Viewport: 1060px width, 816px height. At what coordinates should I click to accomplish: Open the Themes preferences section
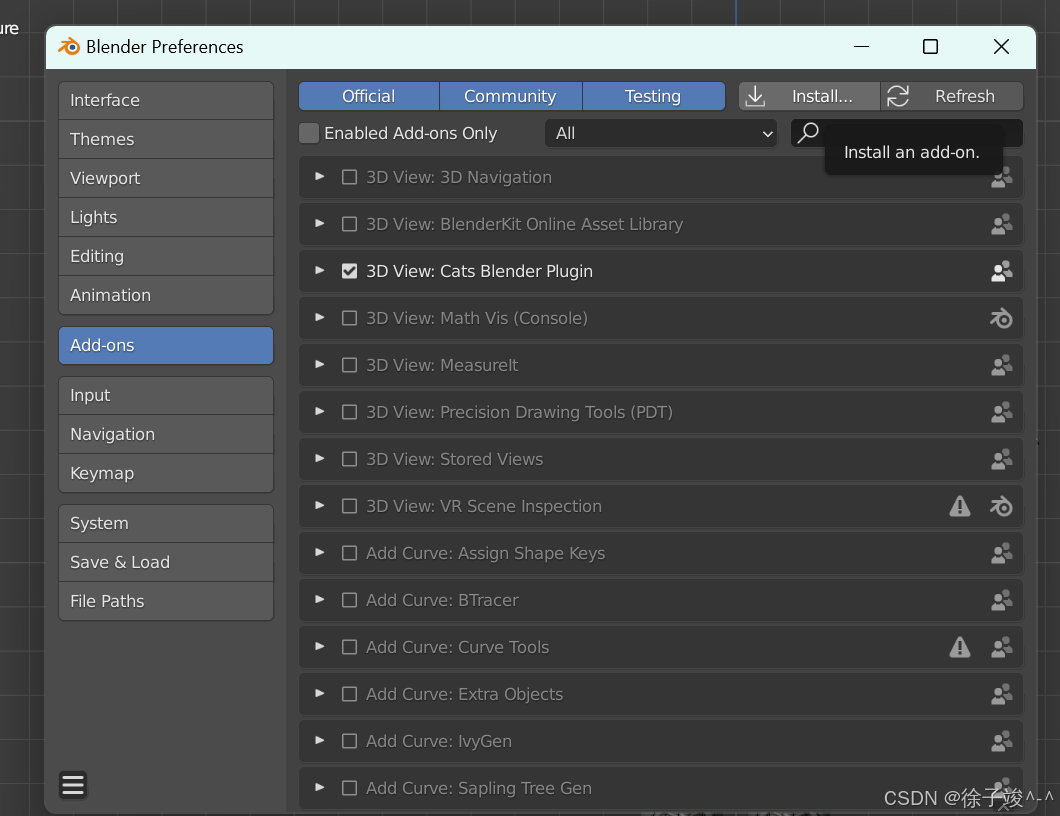pos(166,139)
